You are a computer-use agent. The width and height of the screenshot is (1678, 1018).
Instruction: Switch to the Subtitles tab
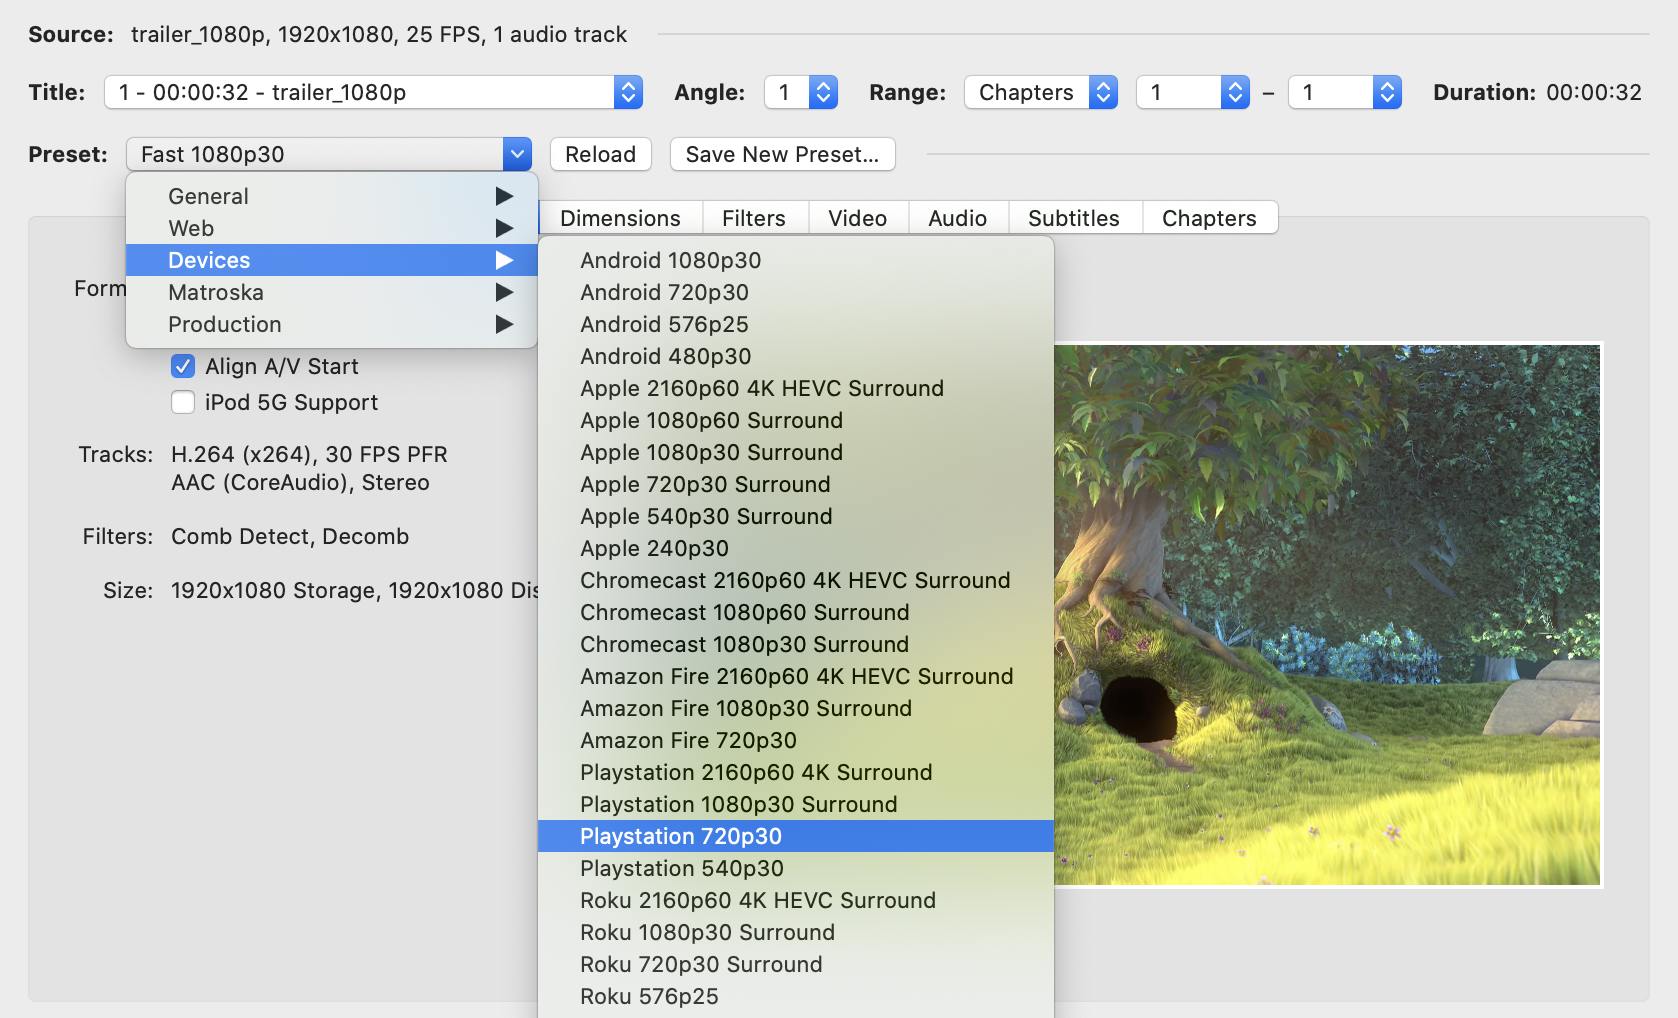coord(1074,218)
